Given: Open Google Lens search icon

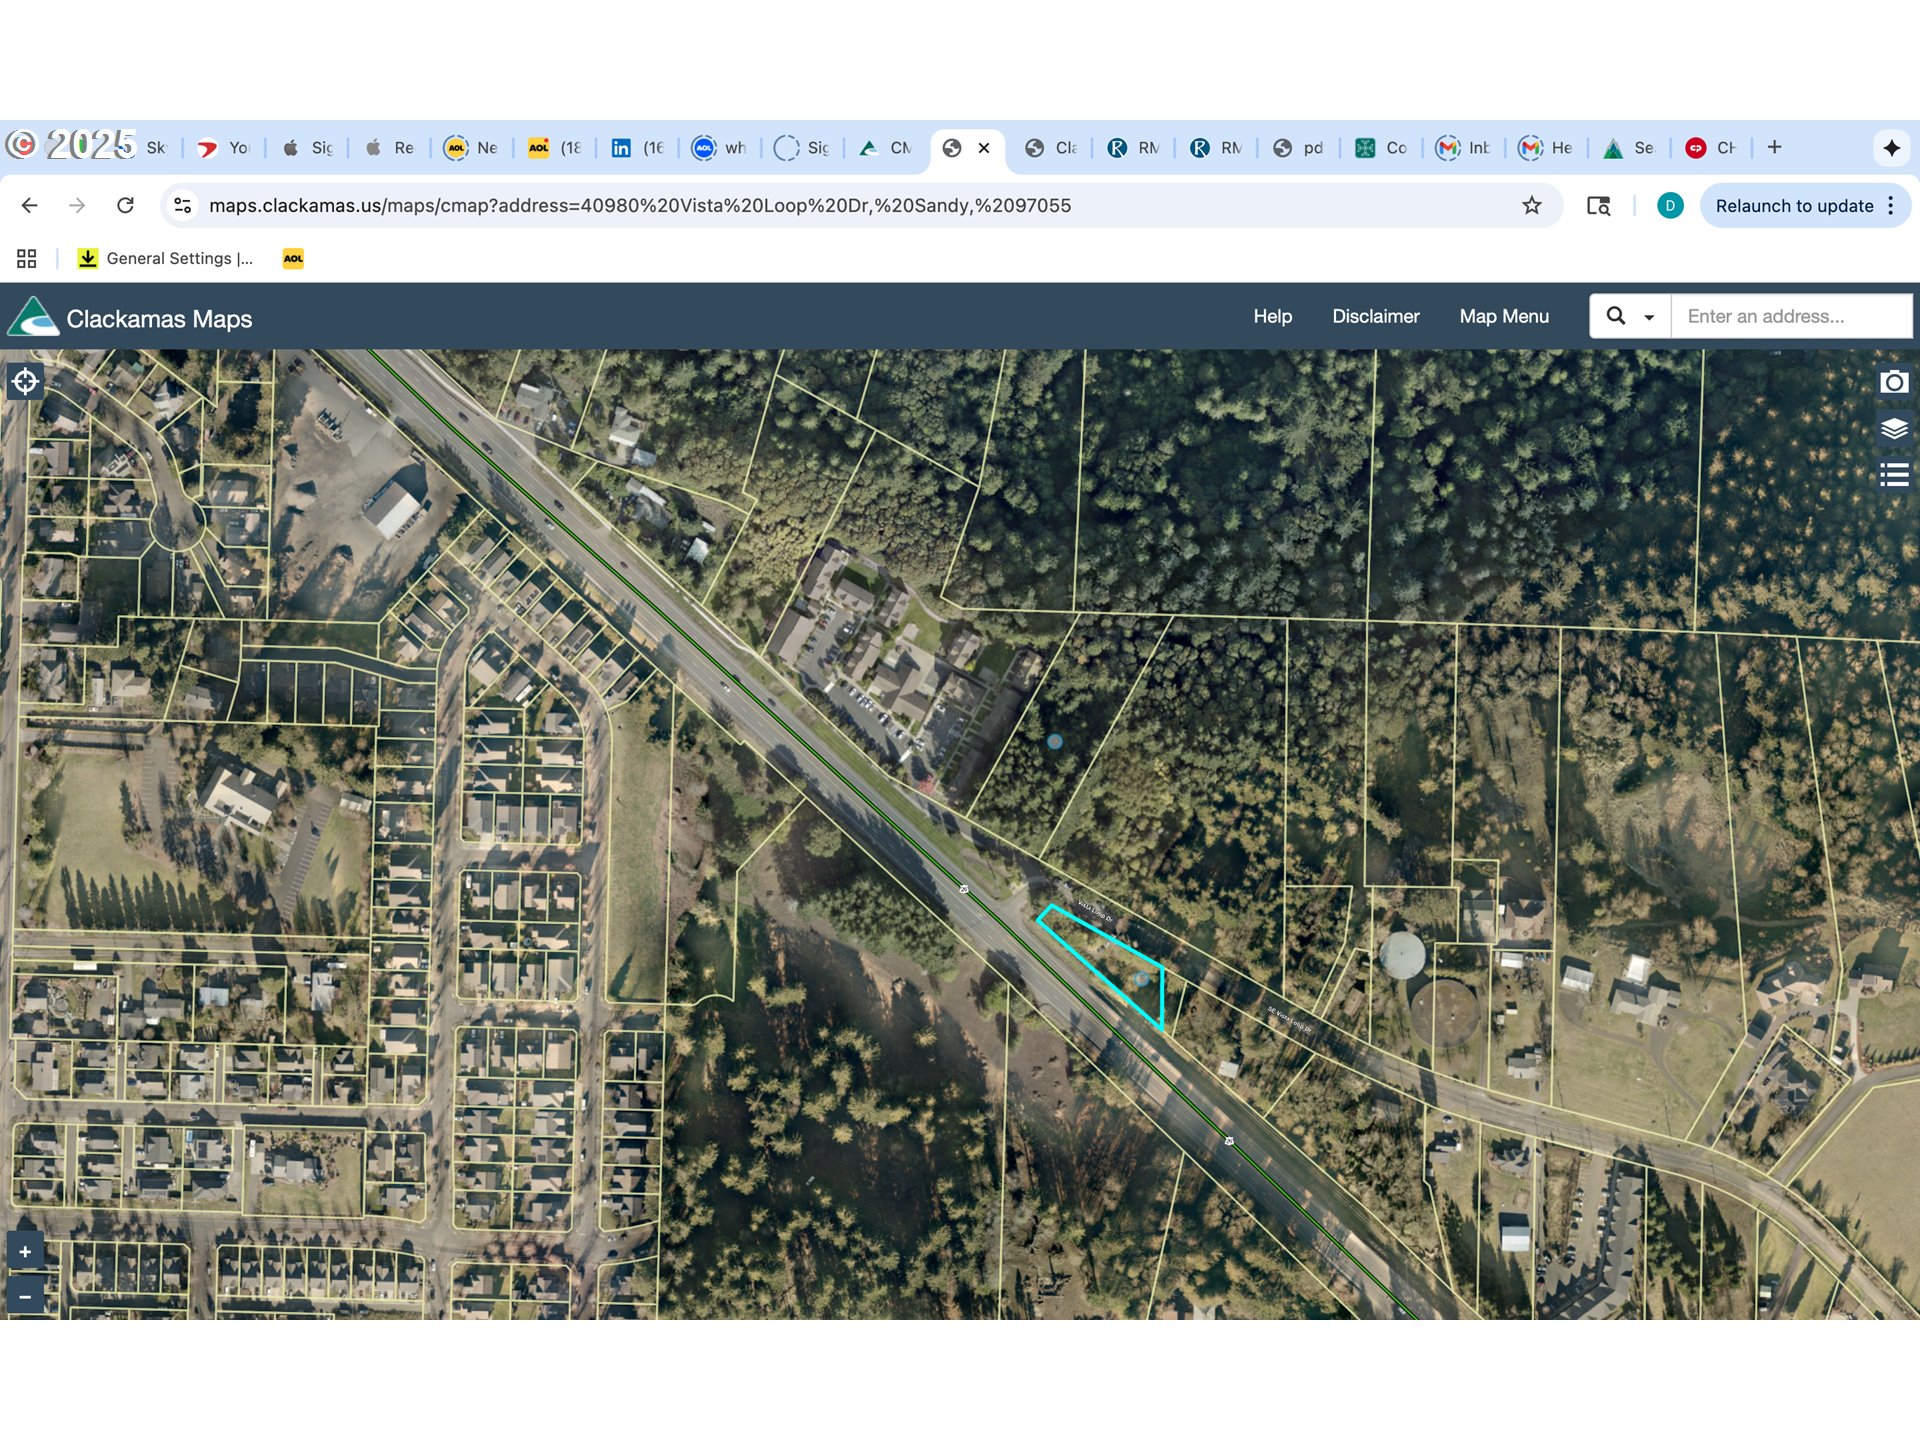Looking at the screenshot, I should [1598, 206].
